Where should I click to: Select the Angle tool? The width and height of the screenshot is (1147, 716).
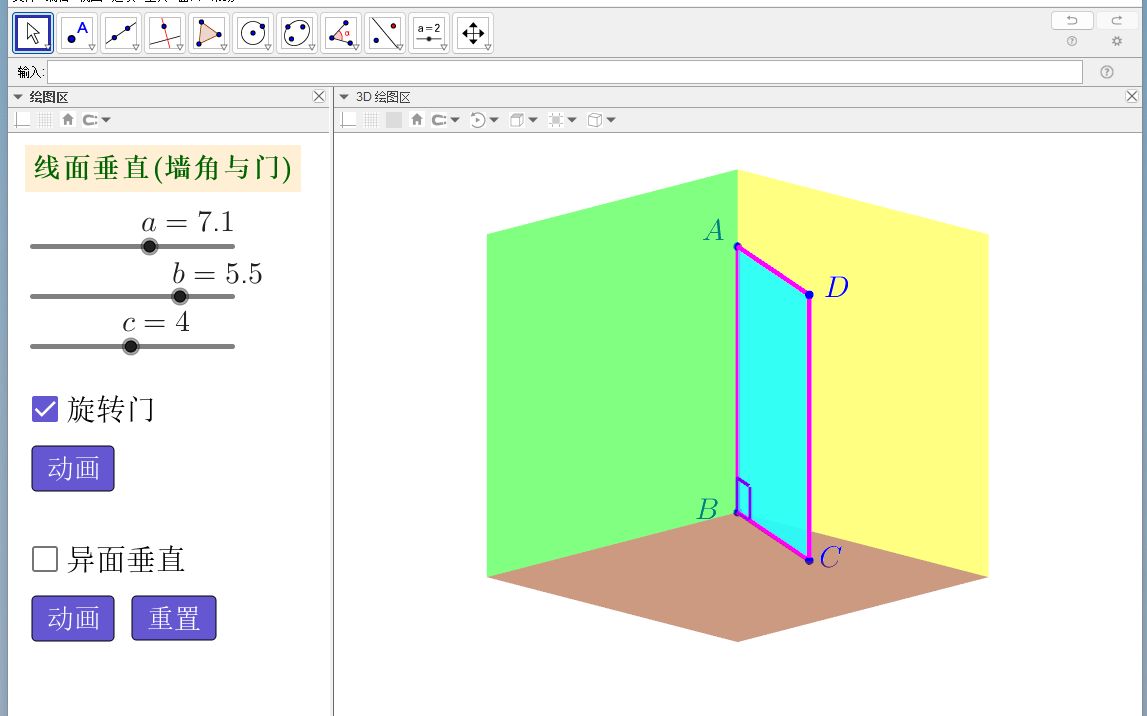click(x=340, y=34)
